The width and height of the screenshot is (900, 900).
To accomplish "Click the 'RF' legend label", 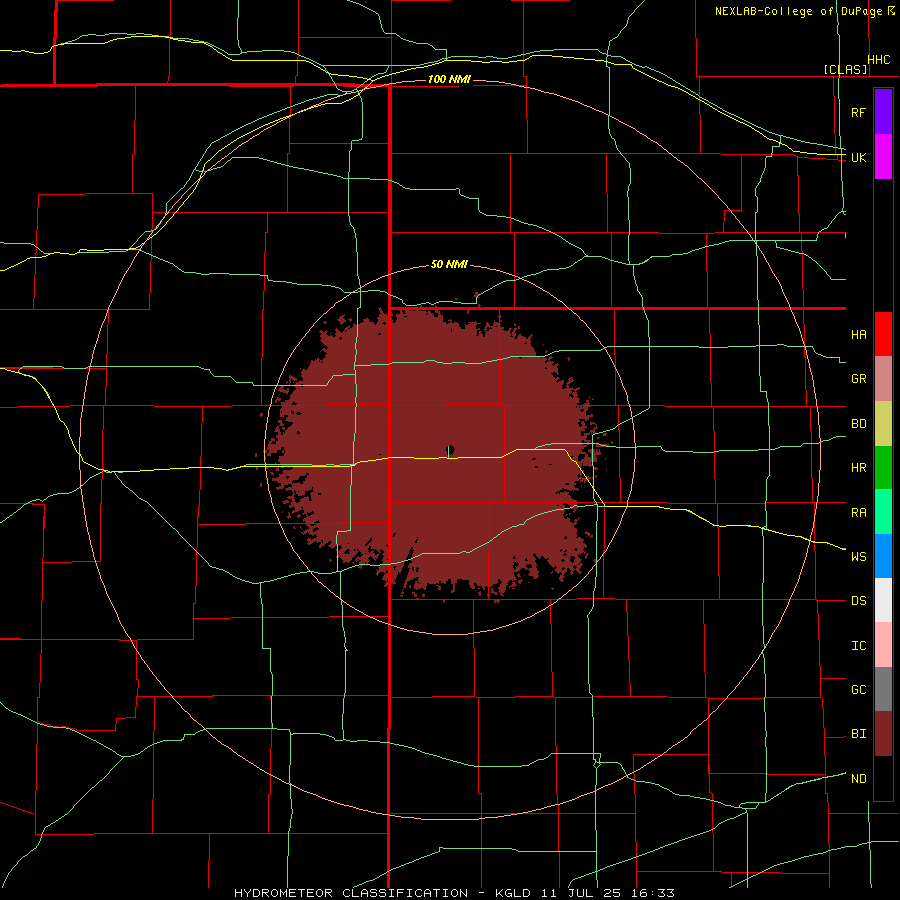I will click(859, 112).
